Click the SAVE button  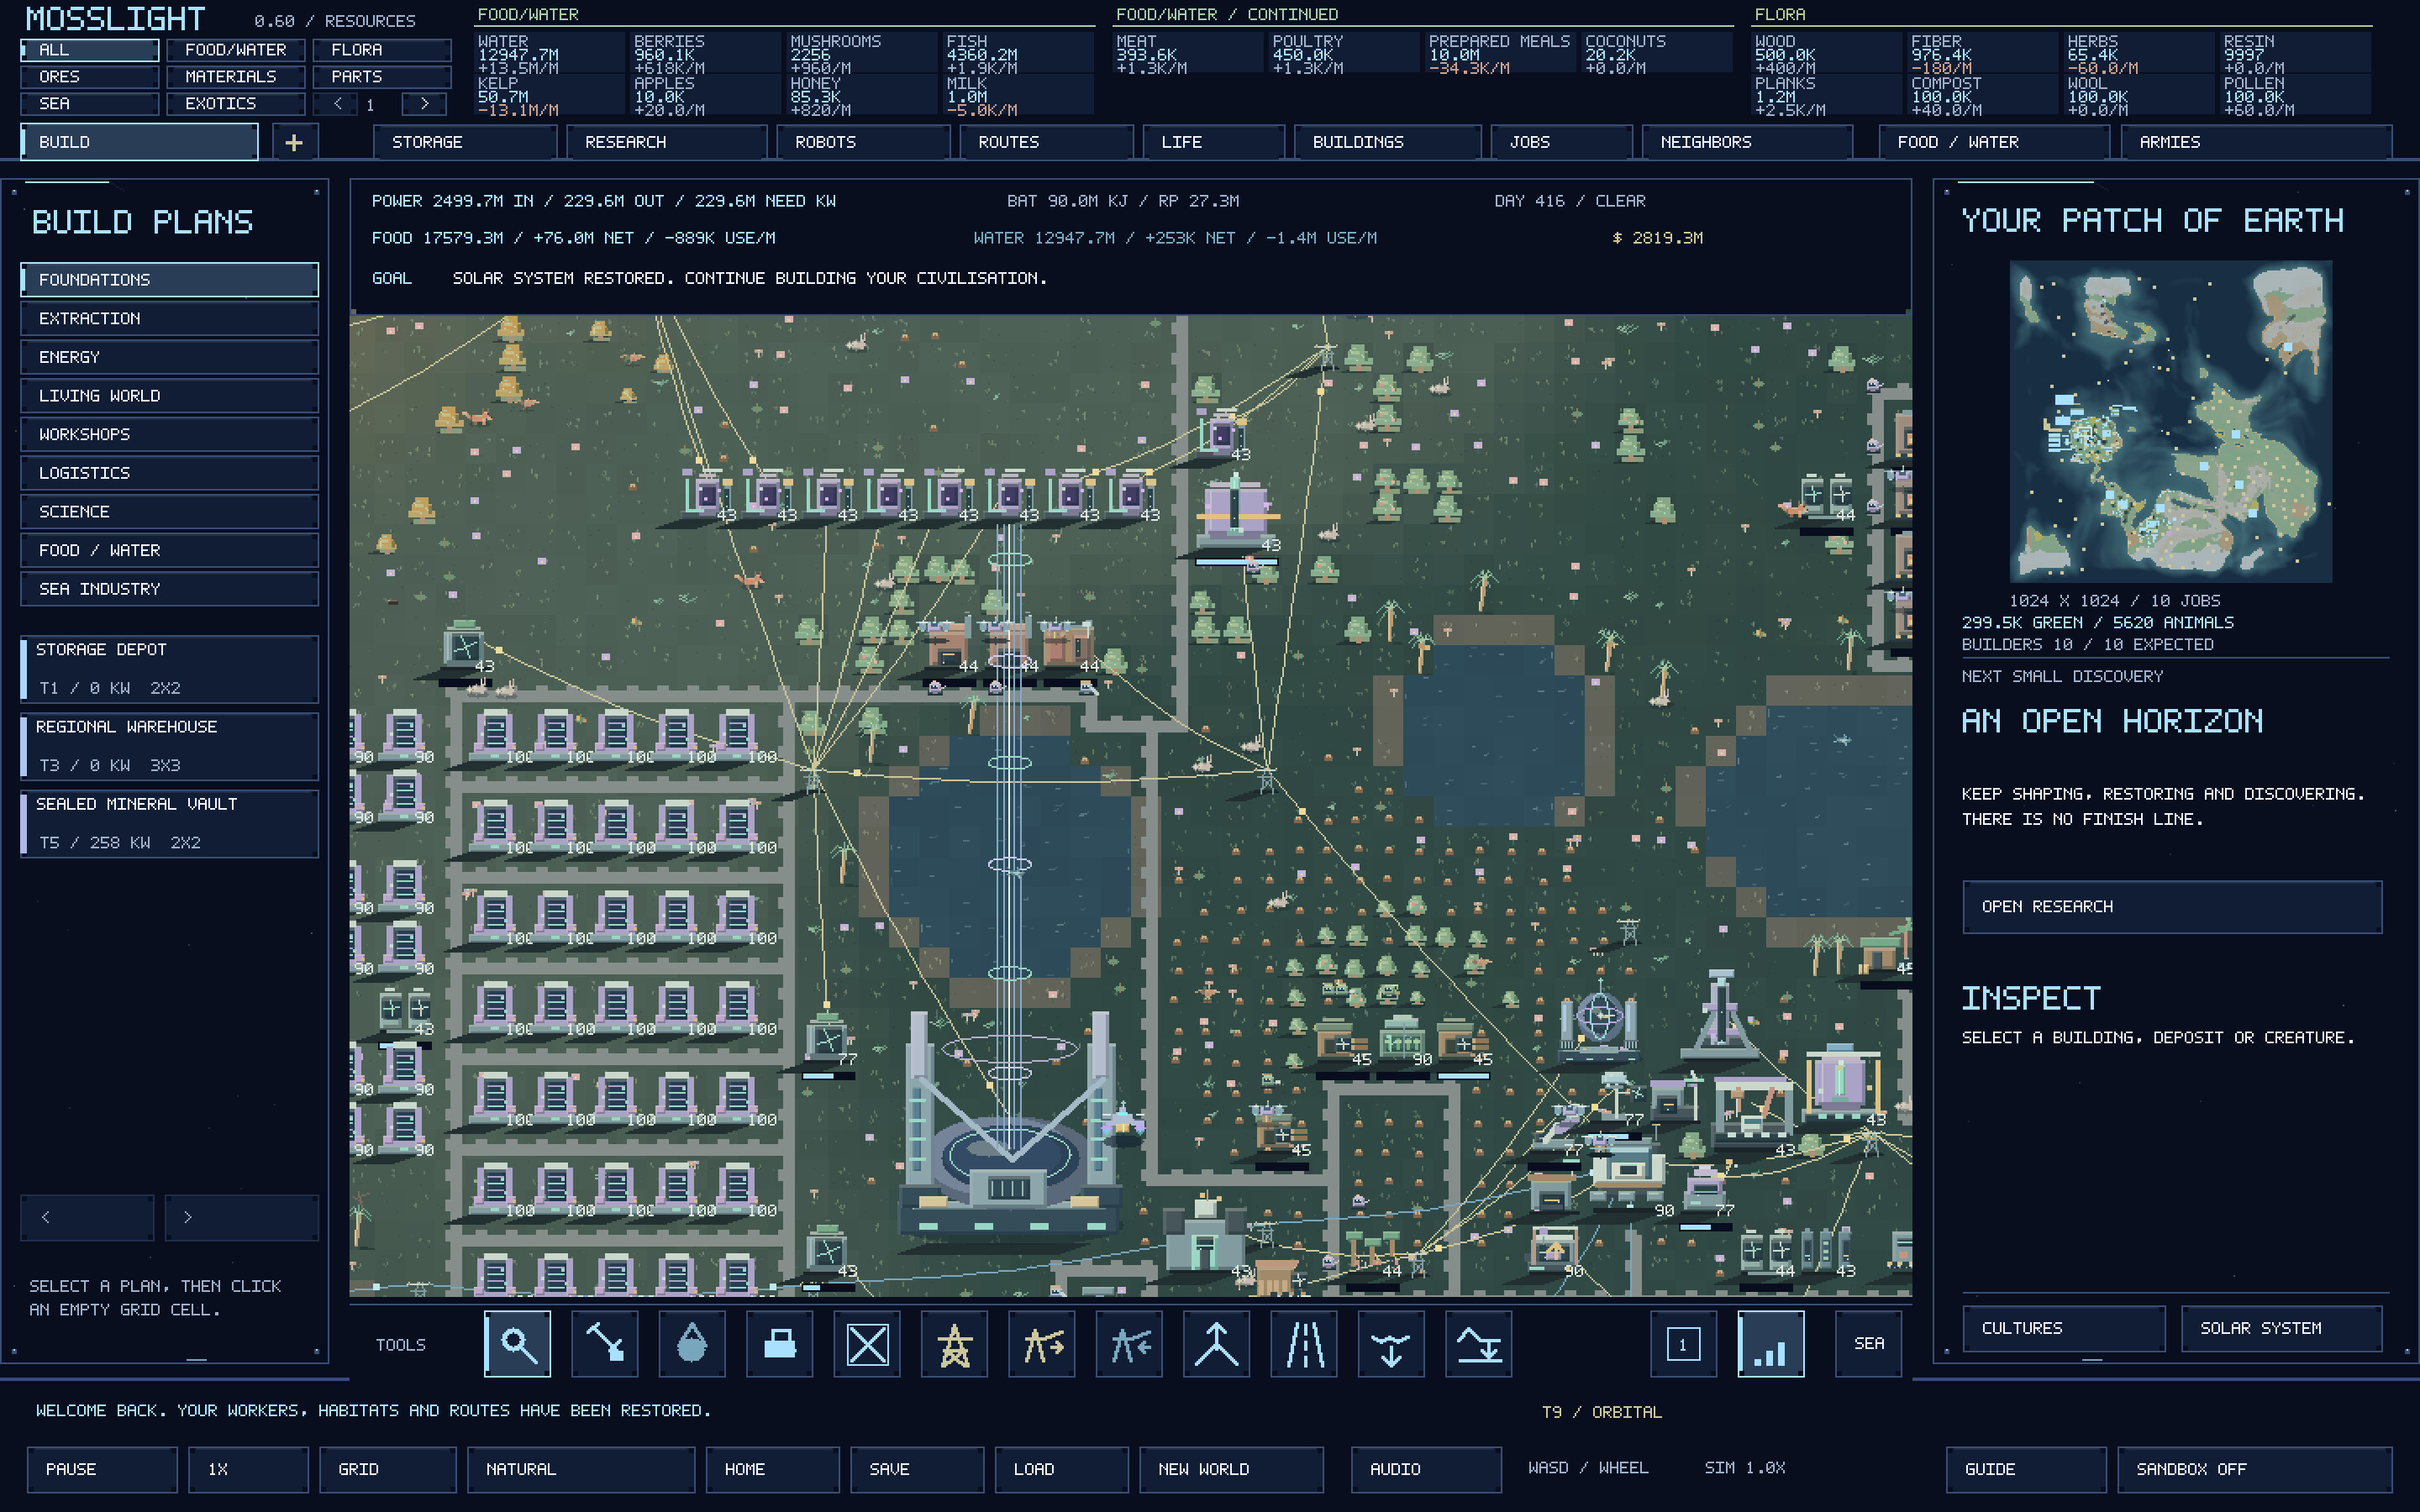pyautogui.click(x=917, y=1469)
